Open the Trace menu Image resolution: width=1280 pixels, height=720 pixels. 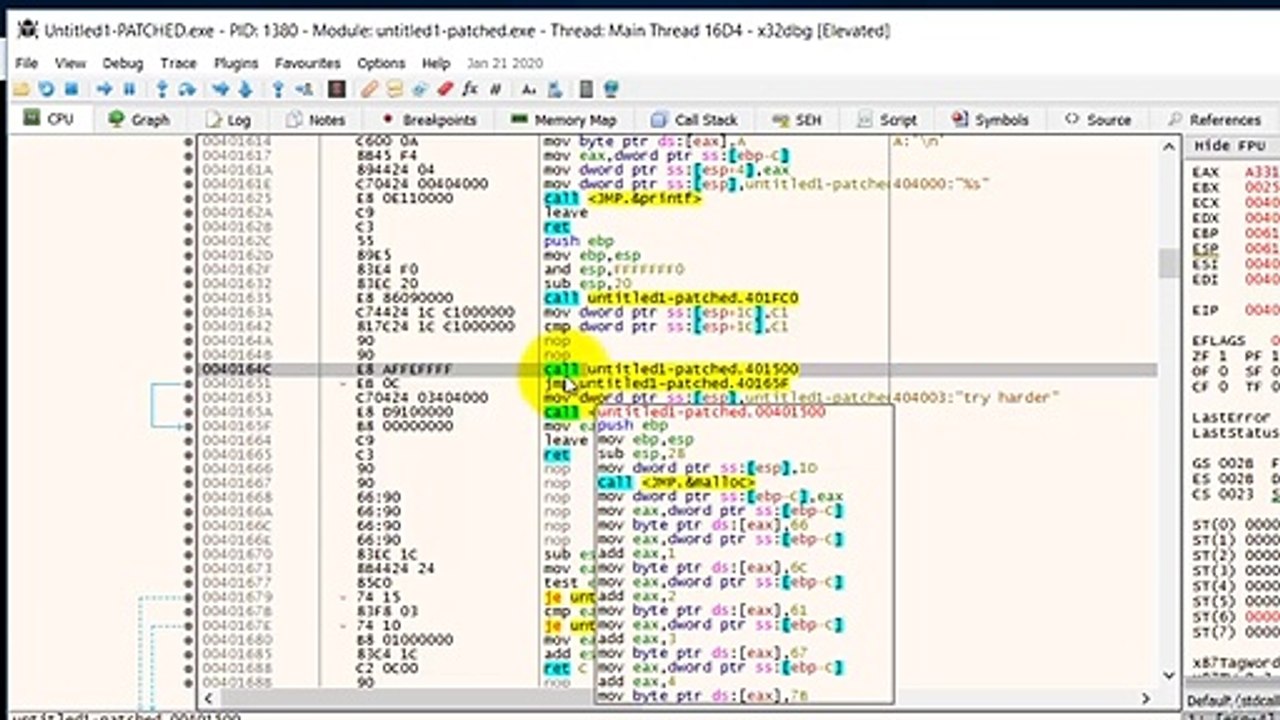coord(178,63)
